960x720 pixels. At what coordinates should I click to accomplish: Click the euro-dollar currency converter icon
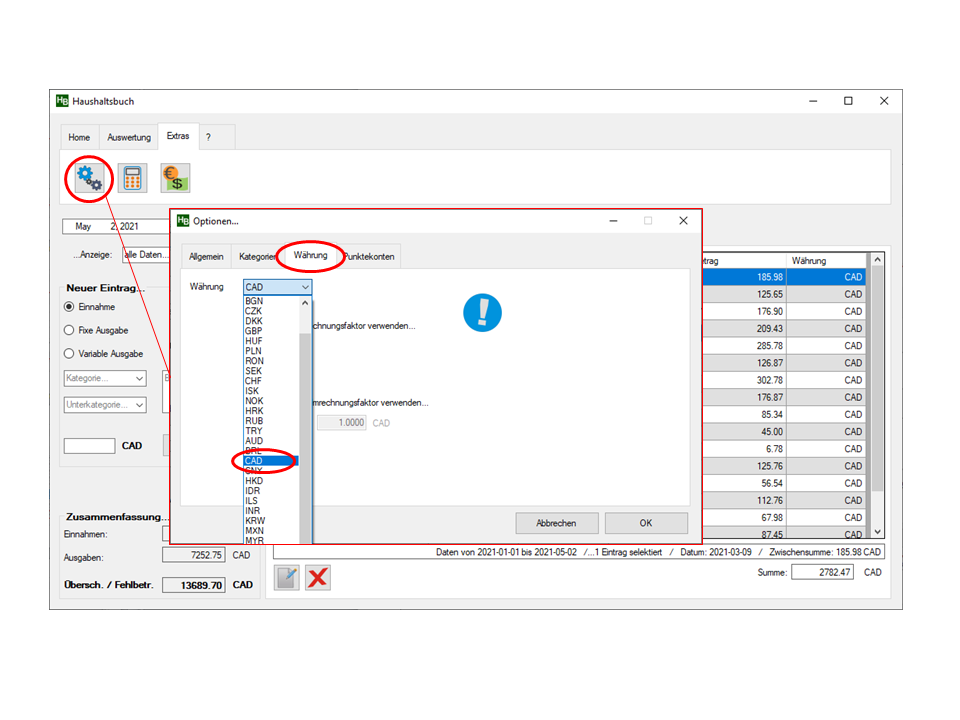coord(175,178)
